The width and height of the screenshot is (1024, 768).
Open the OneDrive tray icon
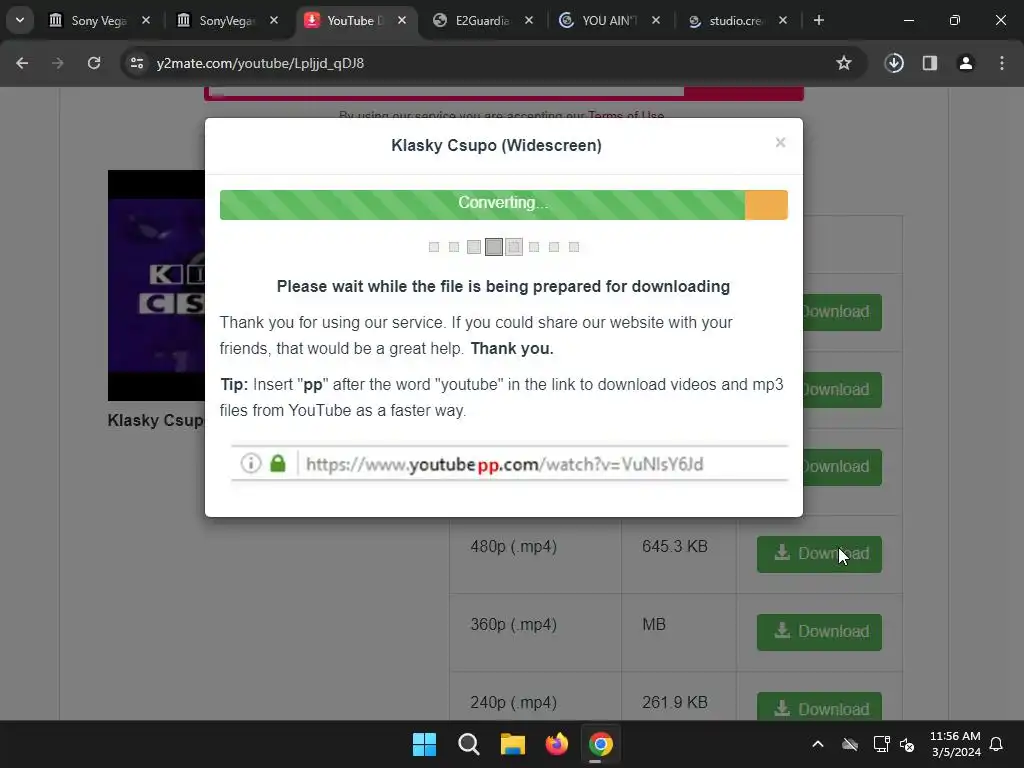pos(850,744)
